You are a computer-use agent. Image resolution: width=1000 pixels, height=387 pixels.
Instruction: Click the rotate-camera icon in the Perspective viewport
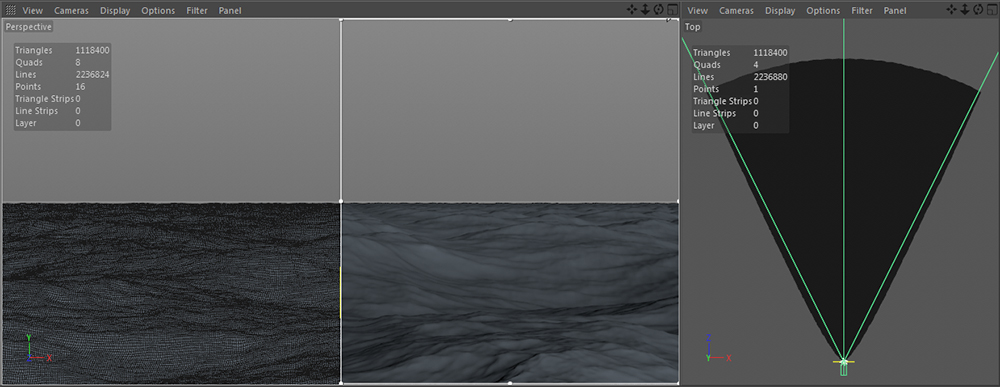[659, 10]
